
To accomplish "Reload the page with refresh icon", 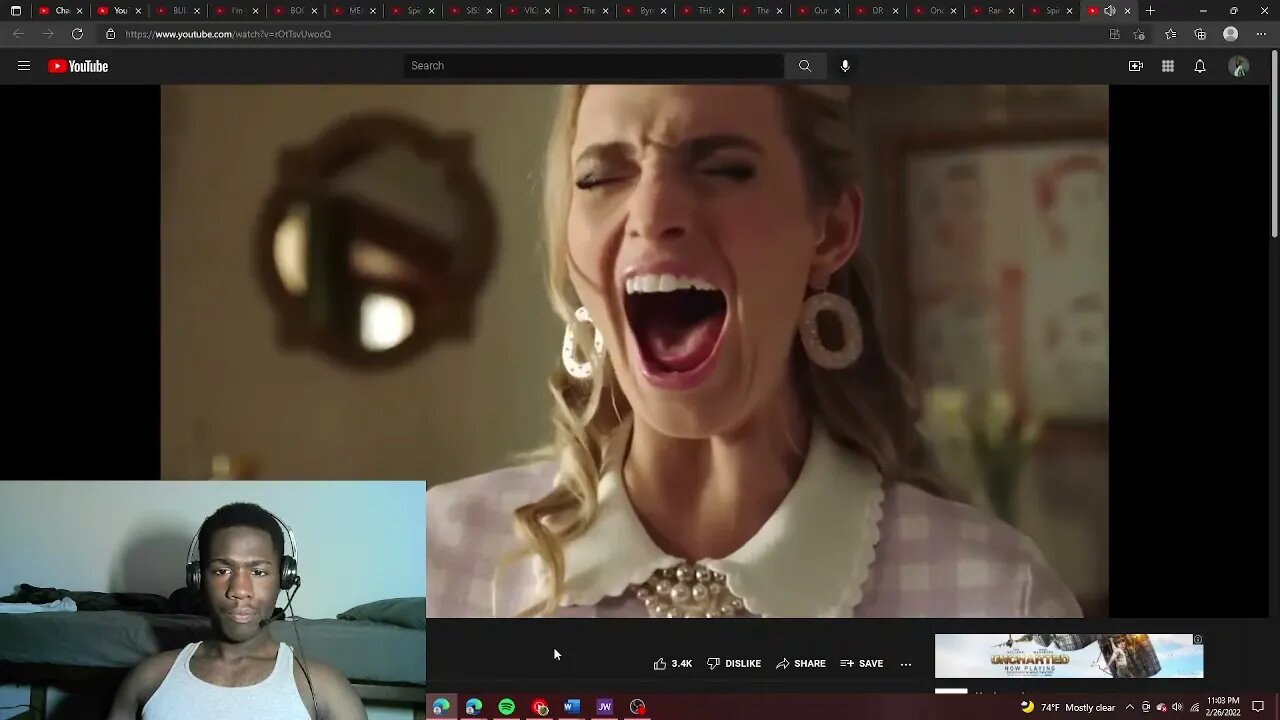I will click(x=77, y=34).
